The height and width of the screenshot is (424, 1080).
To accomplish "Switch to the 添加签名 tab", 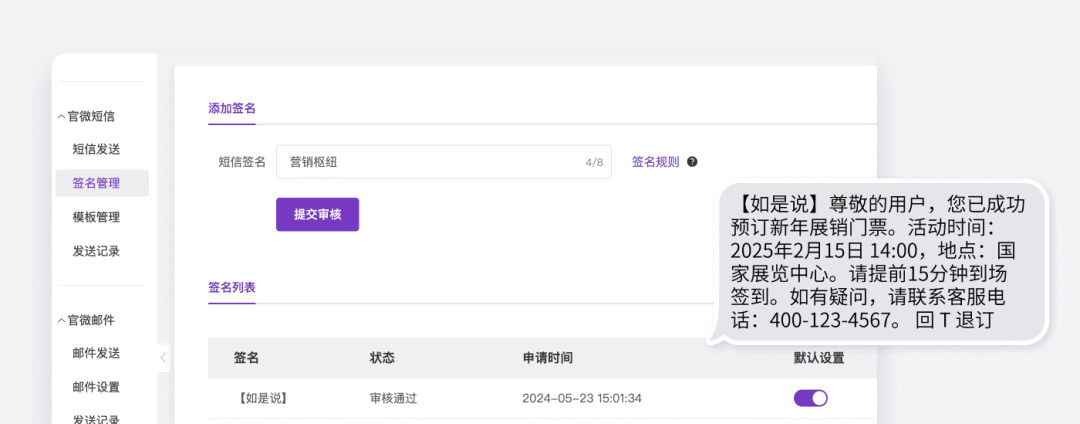I will click(232, 108).
